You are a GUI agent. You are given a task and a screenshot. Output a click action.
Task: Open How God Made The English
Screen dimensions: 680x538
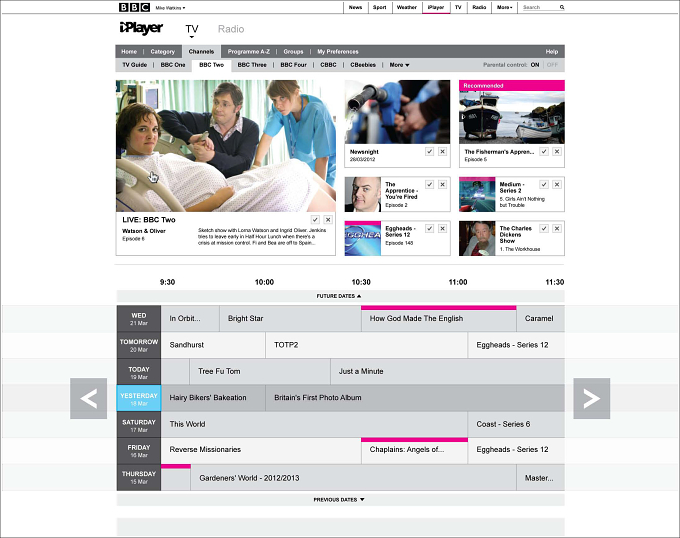pyautogui.click(x=438, y=319)
